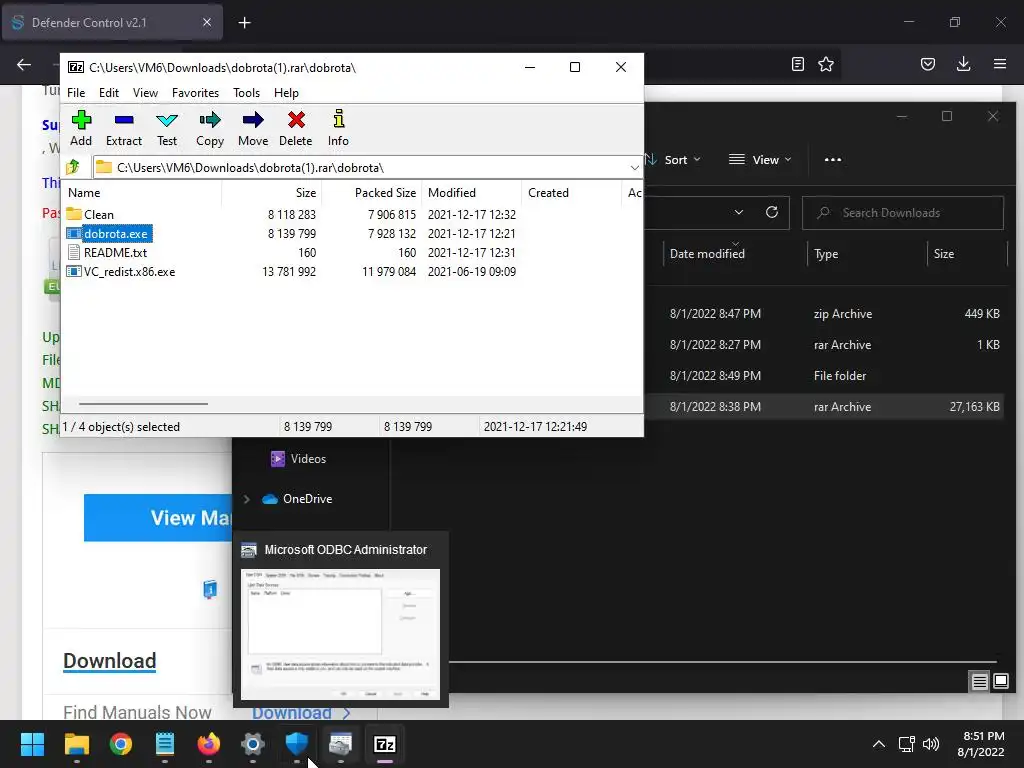Sort by the Size column in 7-Zip
Viewport: 1024px width, 768px height.
pos(272,193)
